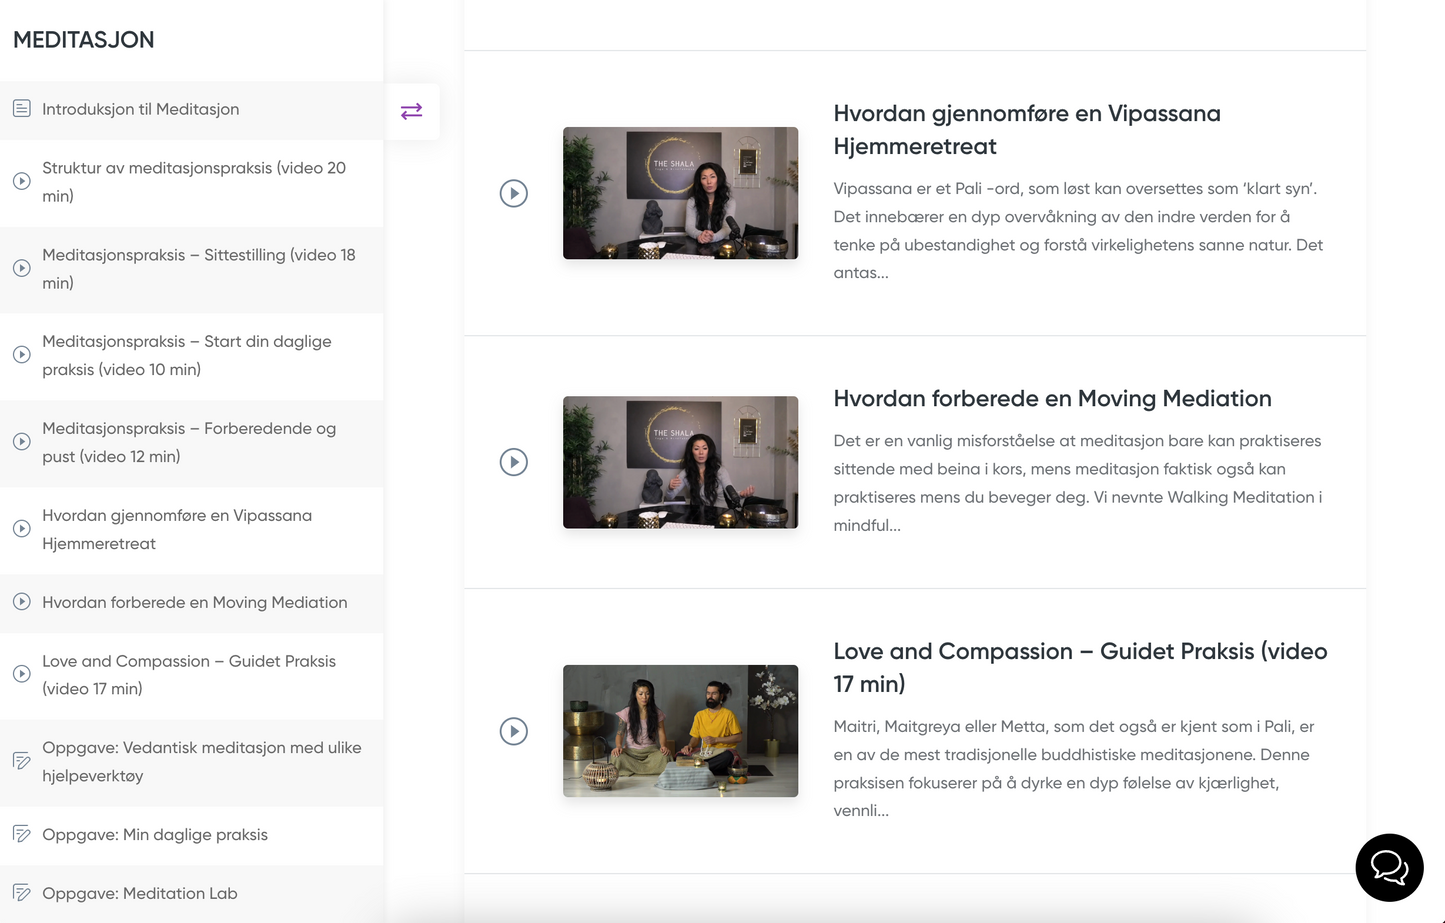Click play icon for Sittestilling lesson in sidebar

coord(22,269)
